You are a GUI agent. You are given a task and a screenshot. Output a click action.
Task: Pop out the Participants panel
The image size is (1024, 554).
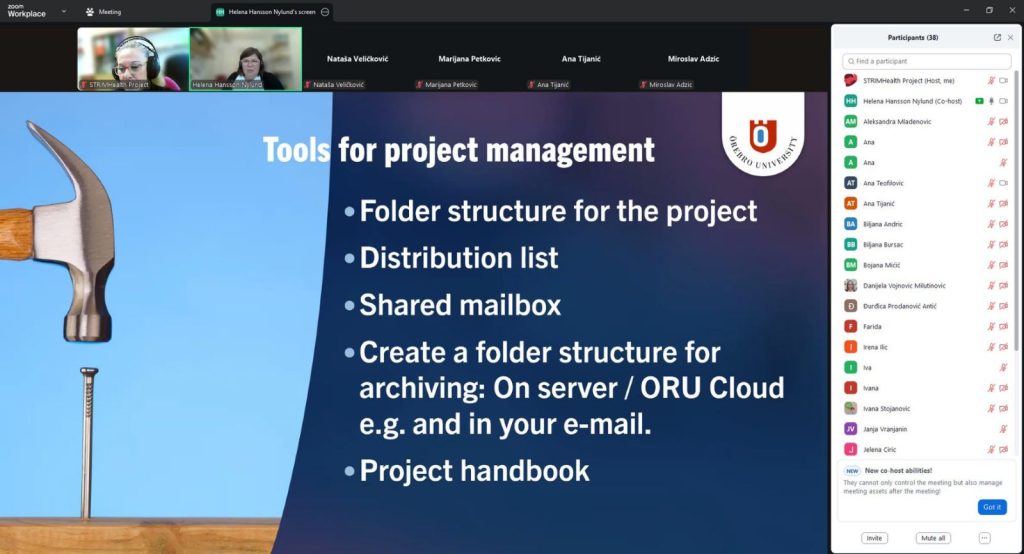997,38
